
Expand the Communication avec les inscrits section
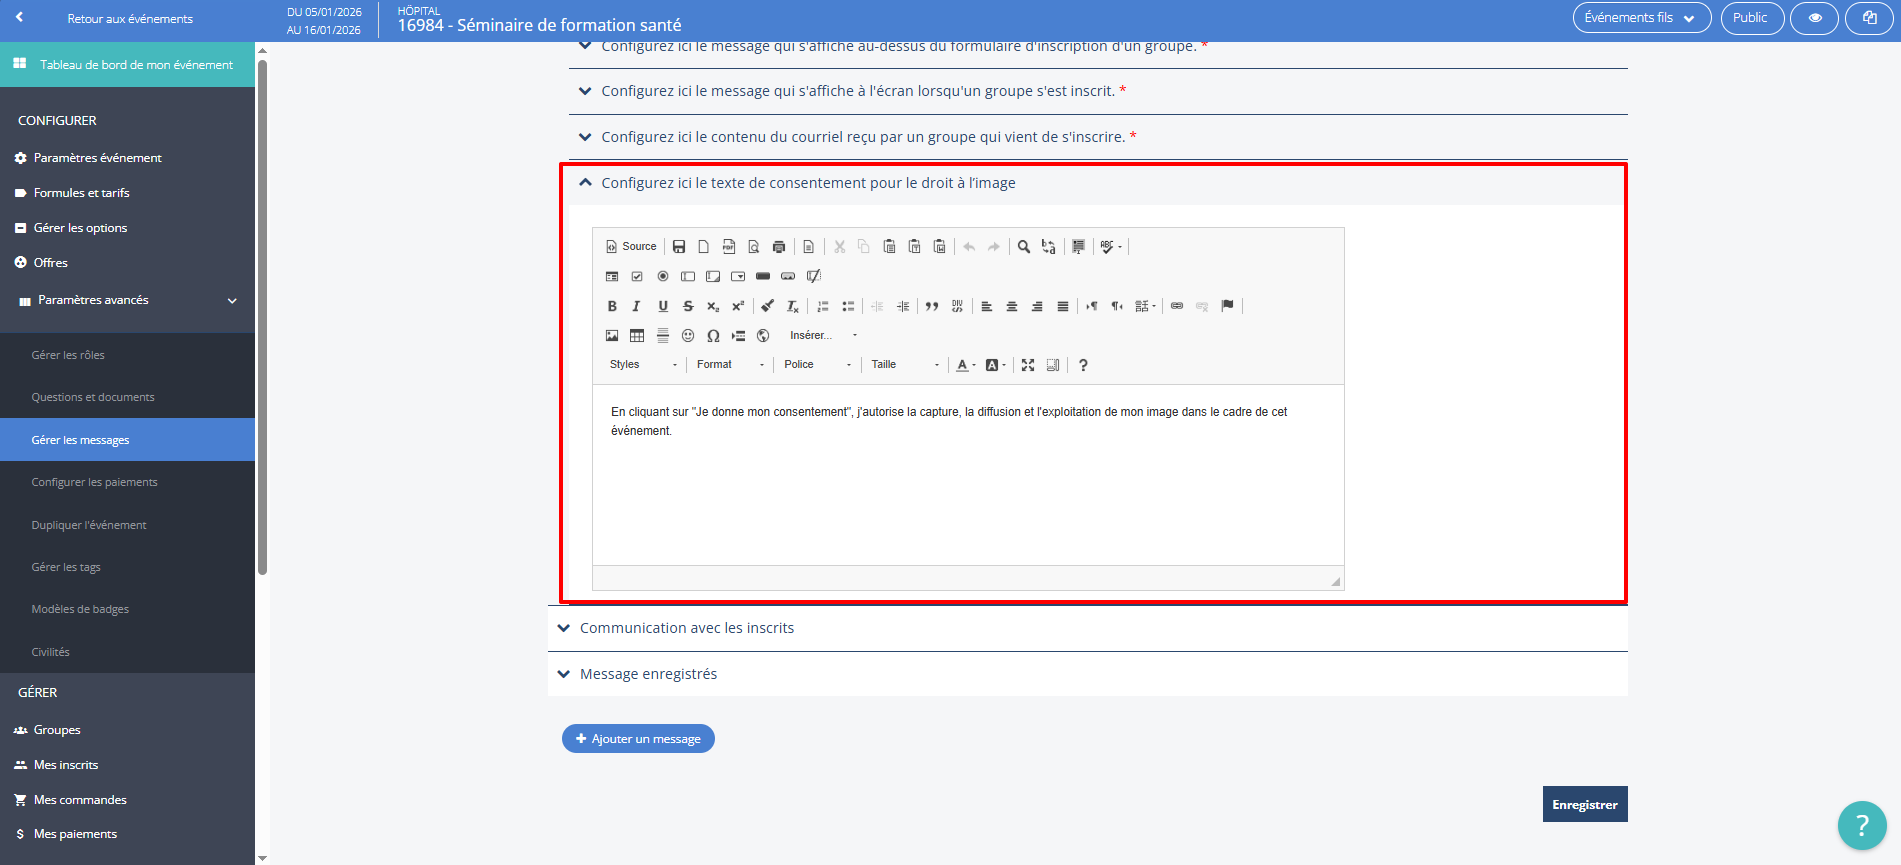687,628
